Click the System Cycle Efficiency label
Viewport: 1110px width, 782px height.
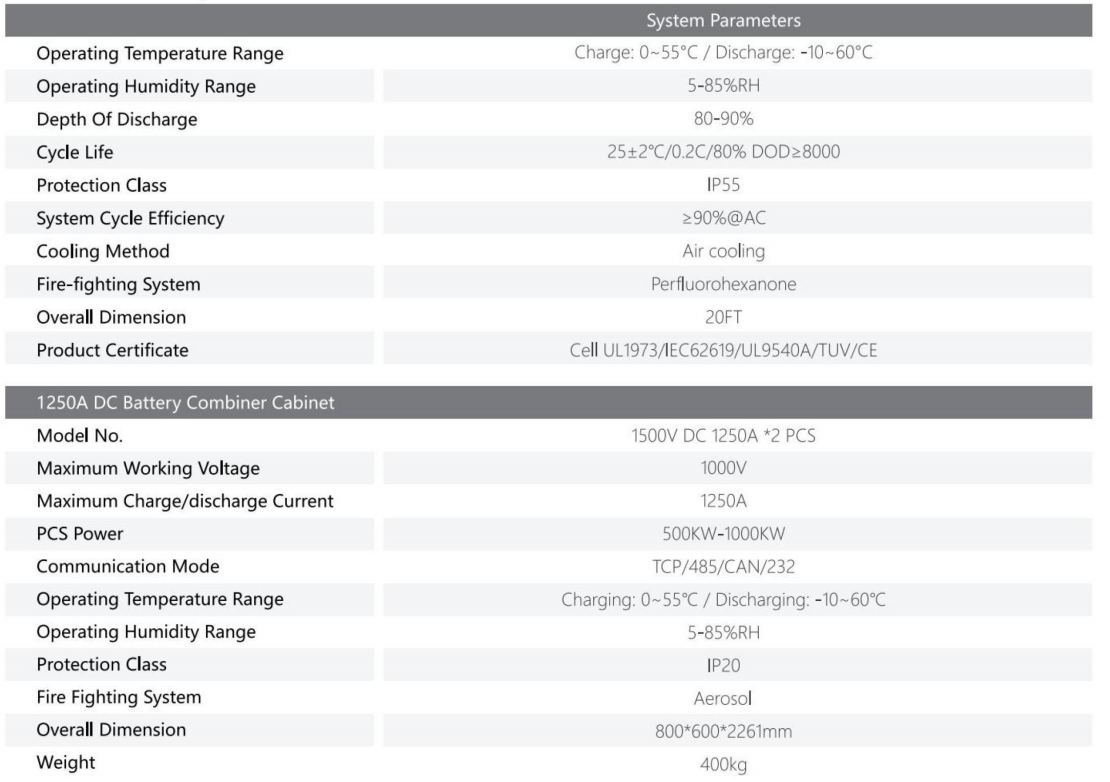[130, 218]
